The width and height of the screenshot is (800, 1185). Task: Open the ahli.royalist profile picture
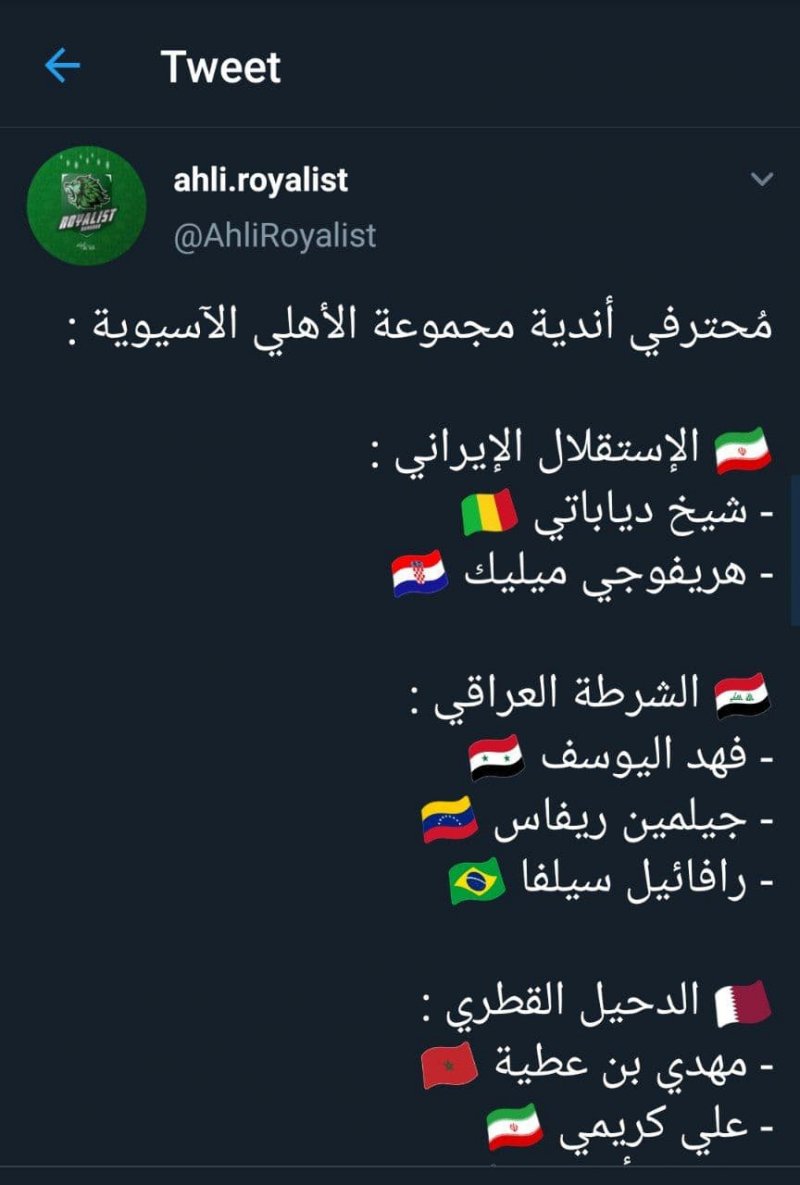[86, 205]
